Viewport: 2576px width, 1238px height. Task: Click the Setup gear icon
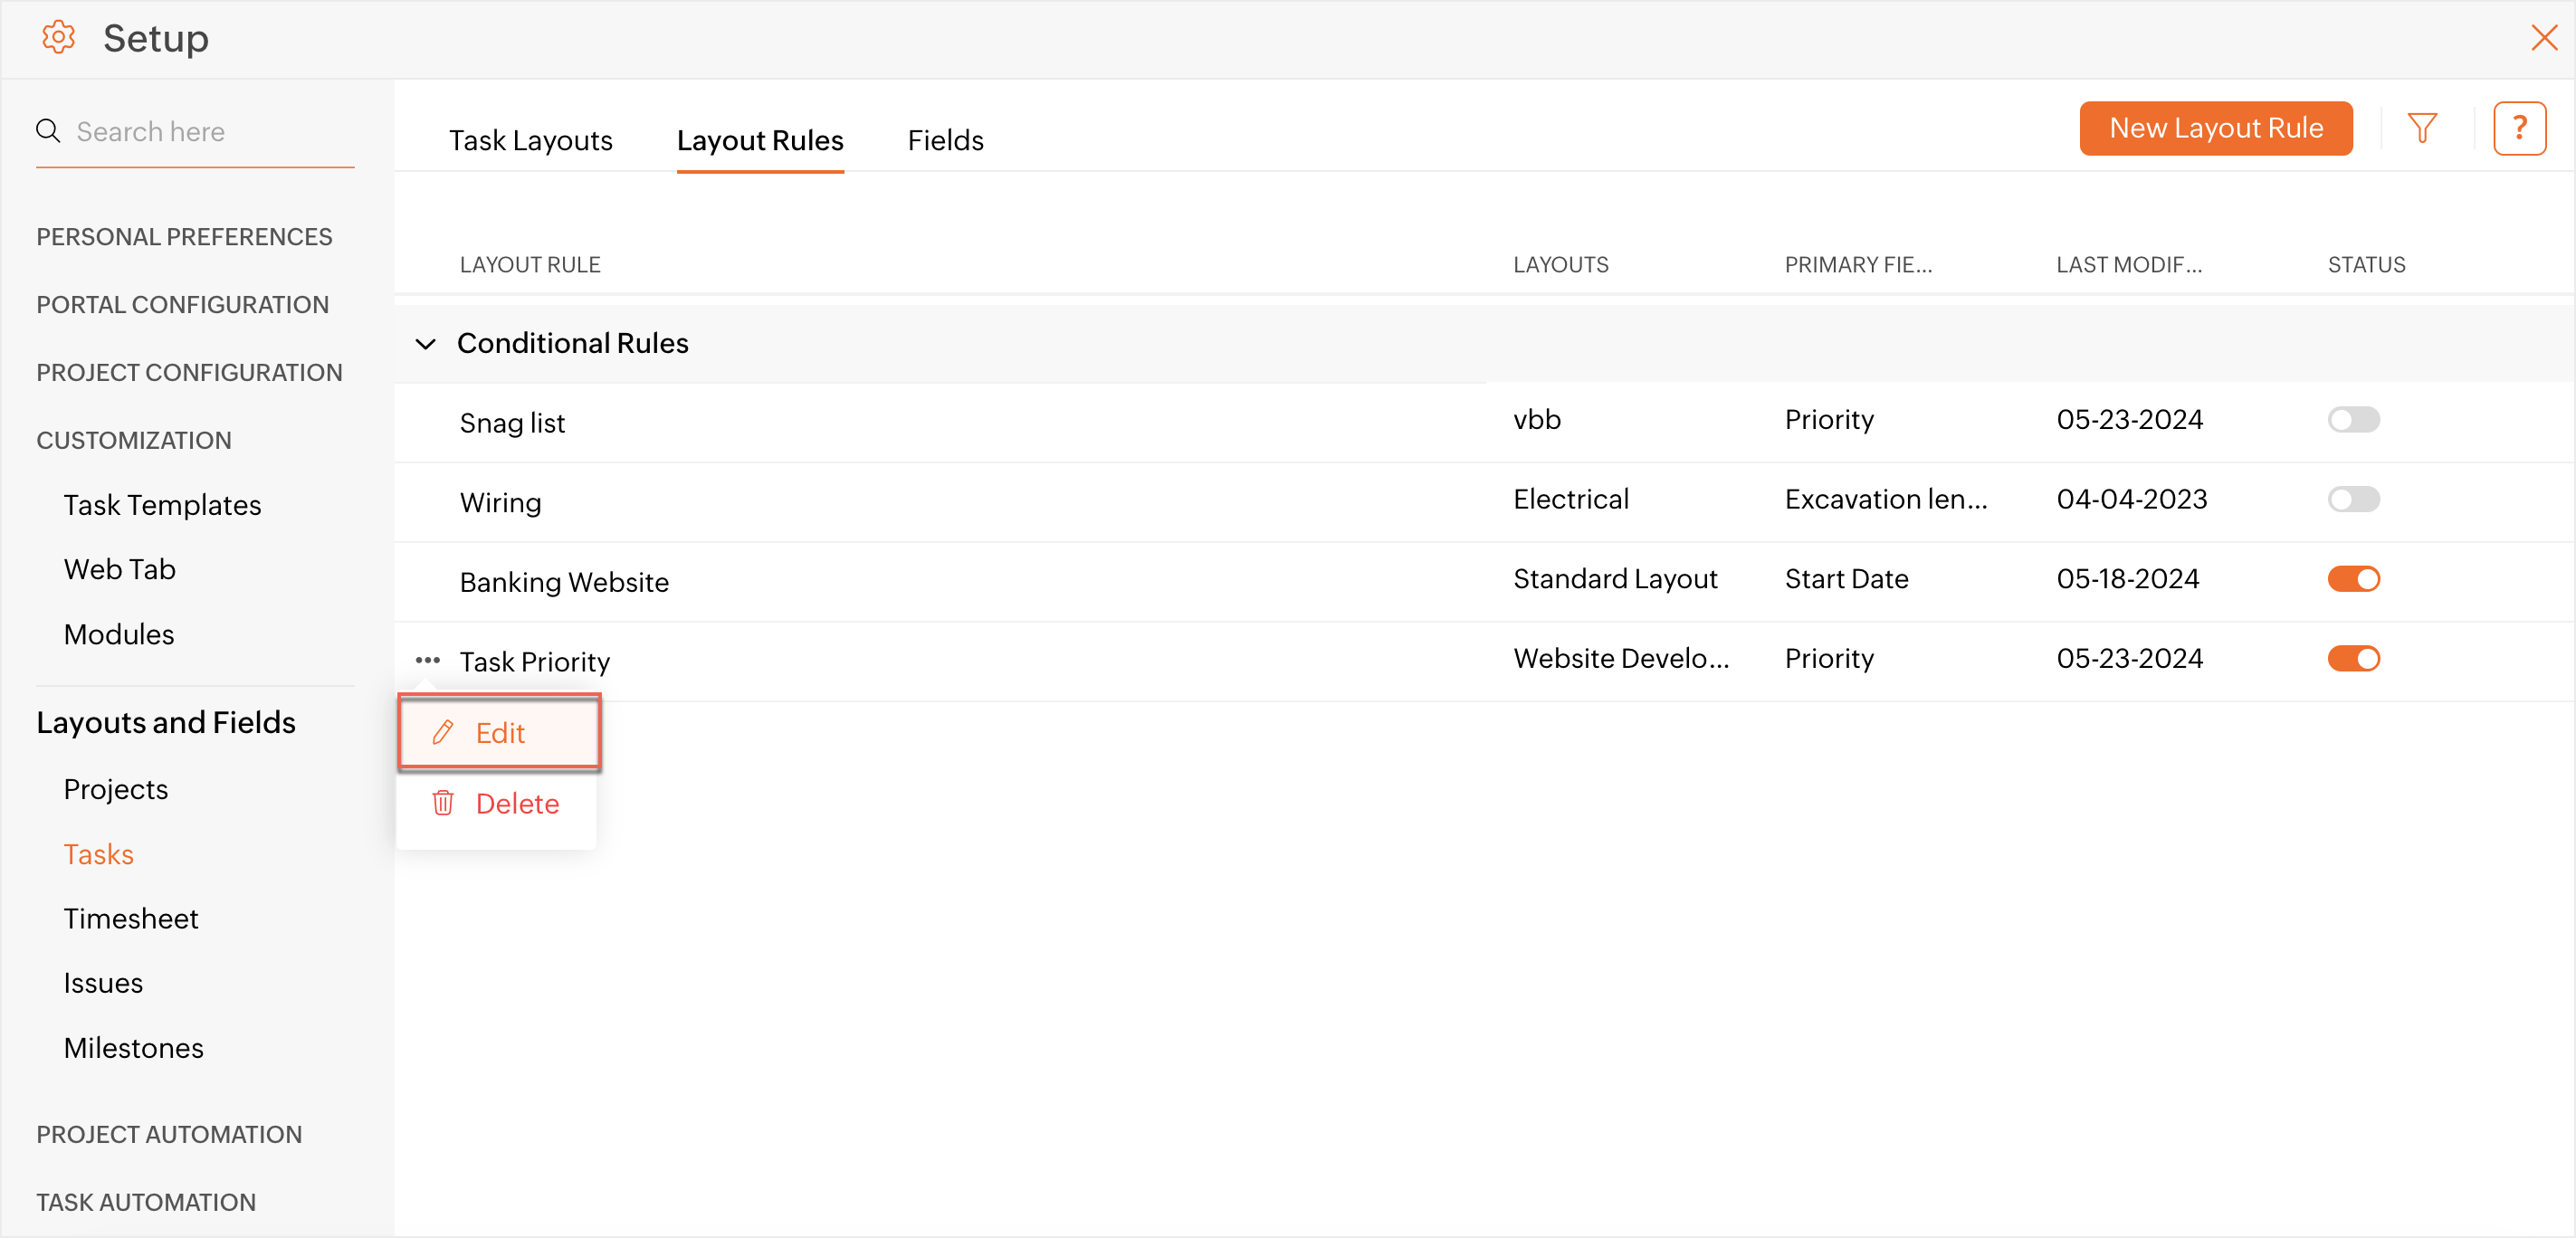58,38
